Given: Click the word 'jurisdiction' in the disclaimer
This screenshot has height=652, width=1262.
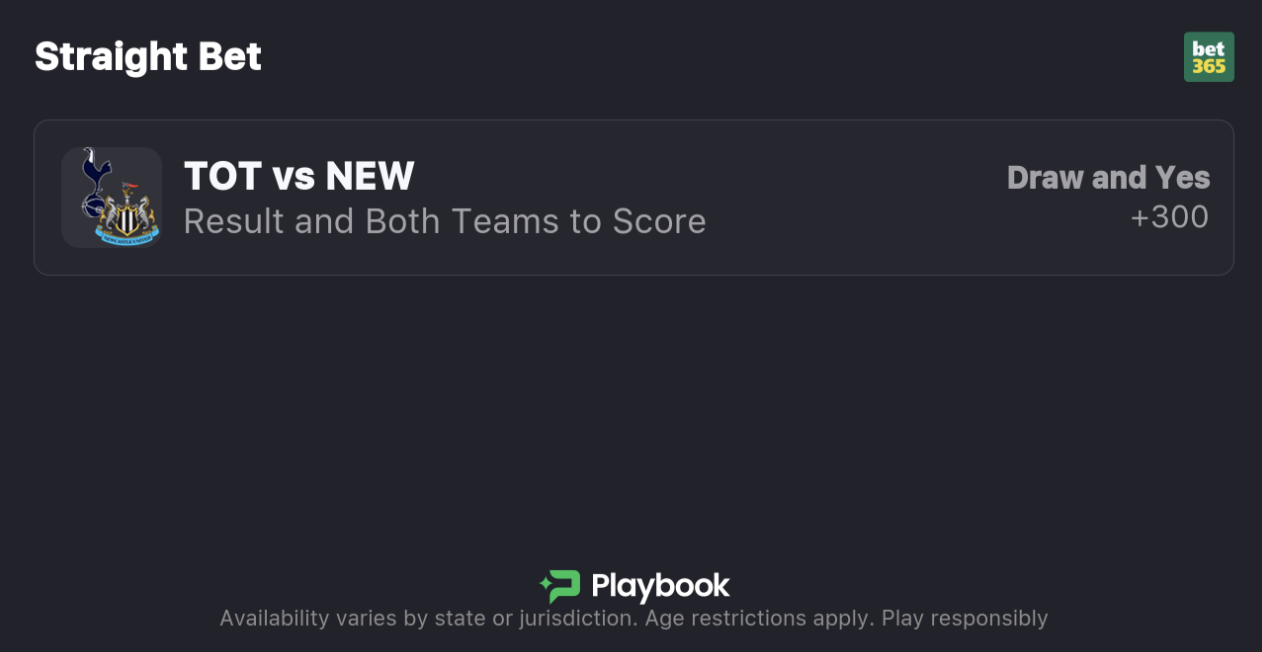Looking at the screenshot, I should 575,618.
